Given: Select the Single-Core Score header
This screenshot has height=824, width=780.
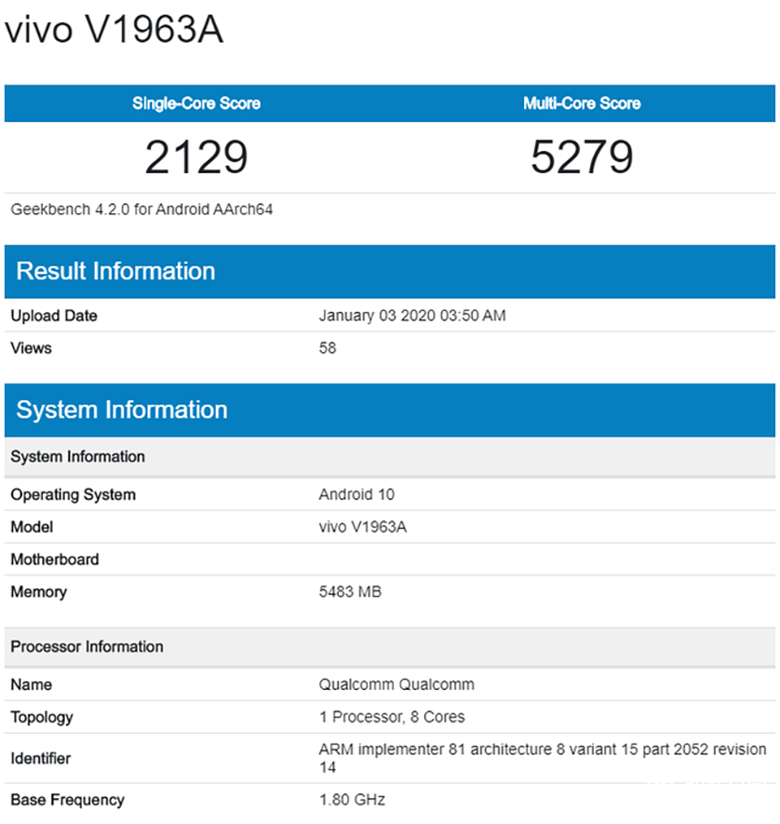Looking at the screenshot, I should pyautogui.click(x=196, y=103).
